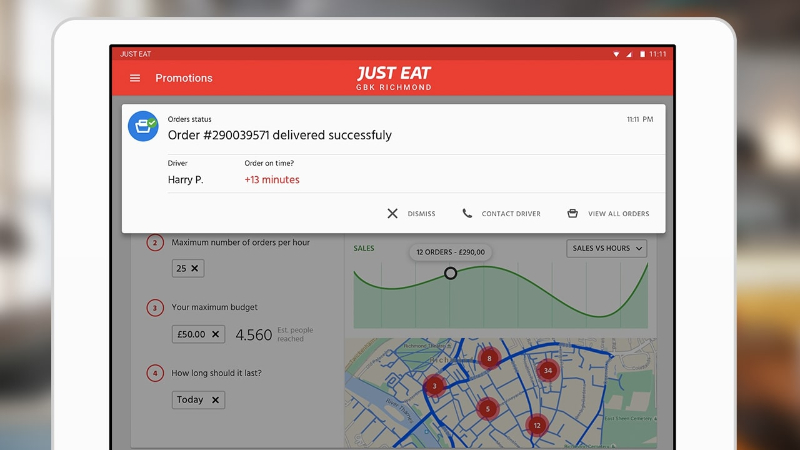Click the cellular signal status icon

[629, 54]
